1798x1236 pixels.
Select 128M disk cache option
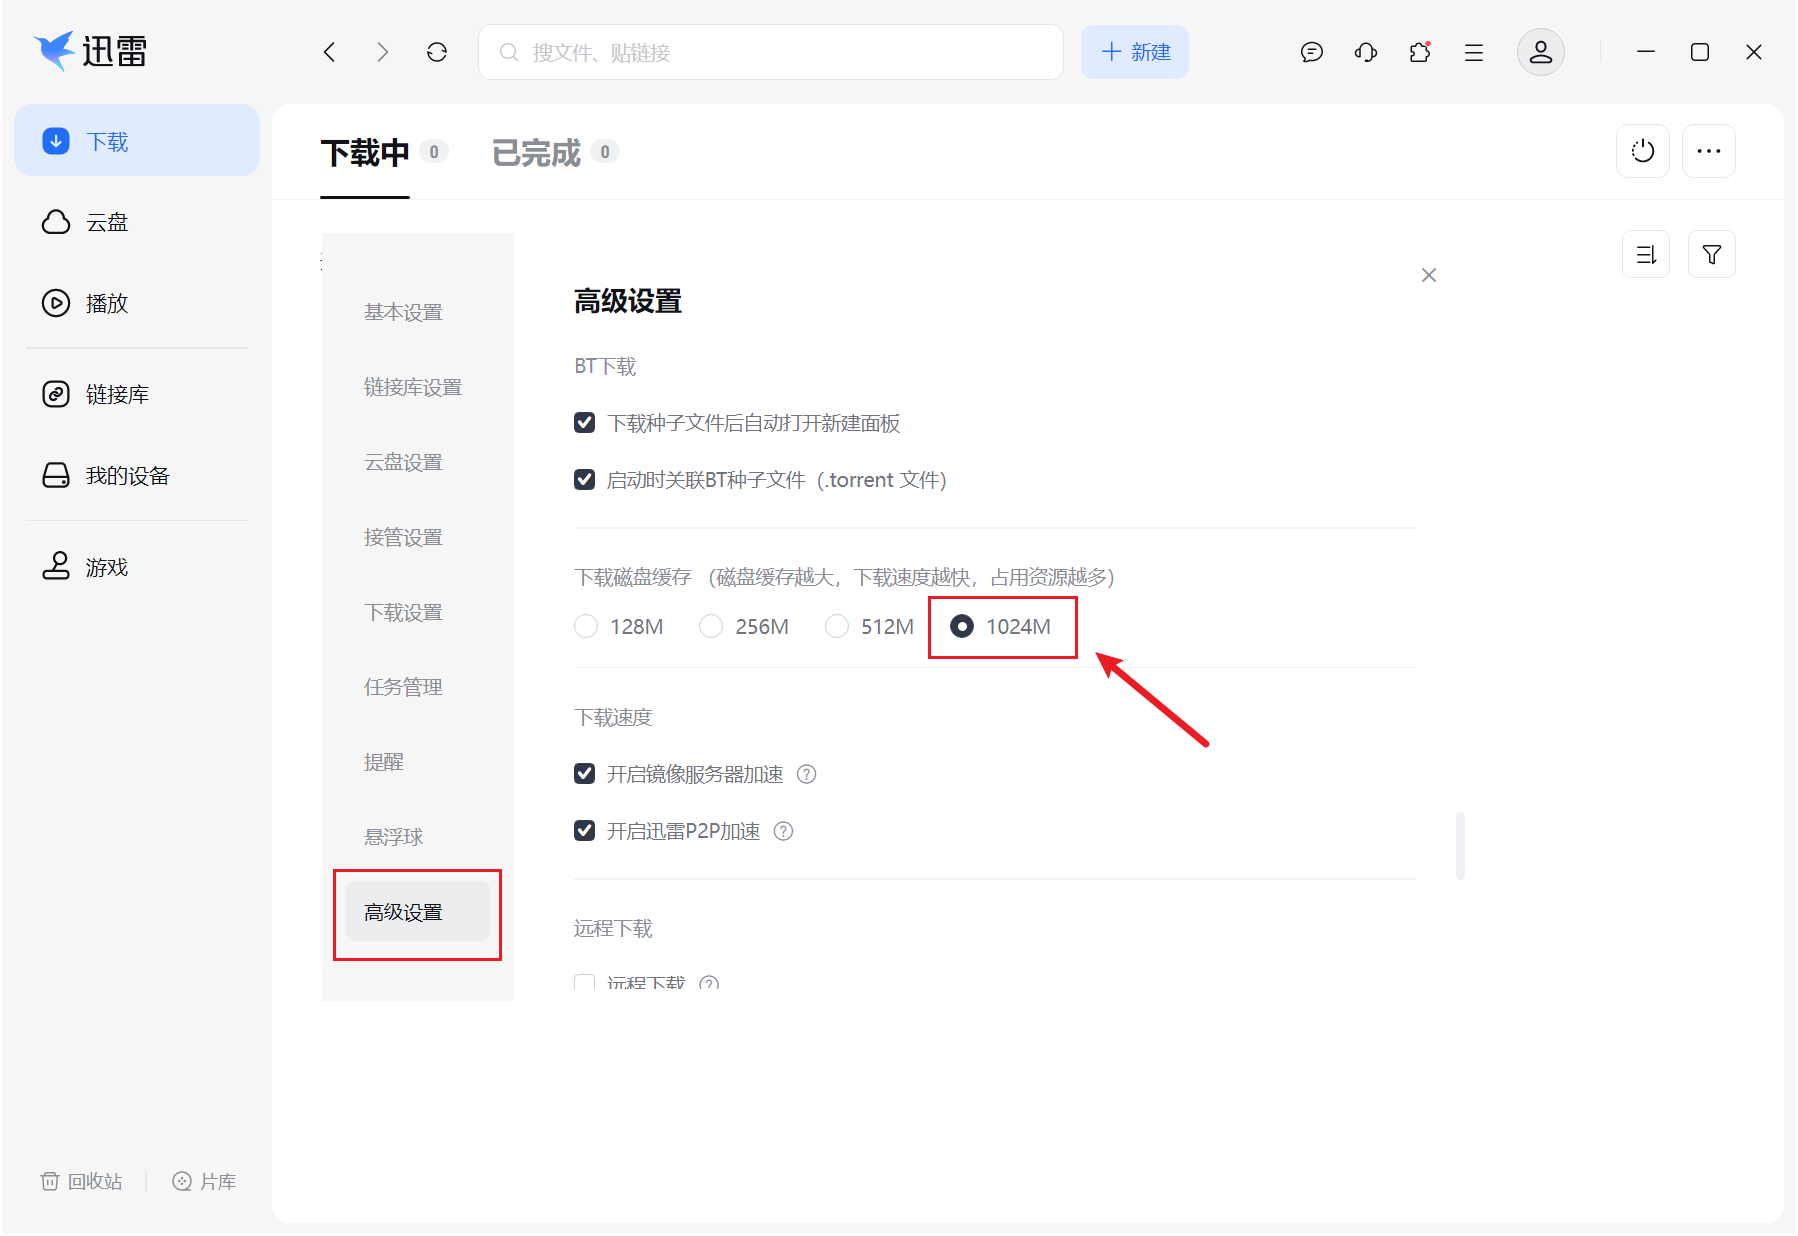click(586, 626)
